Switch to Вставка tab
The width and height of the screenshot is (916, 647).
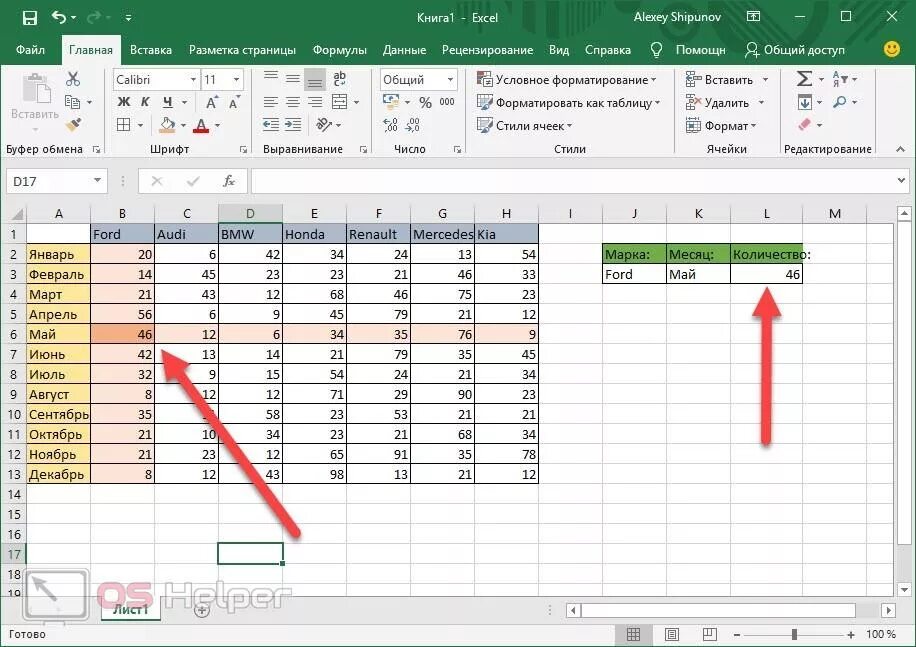point(151,50)
